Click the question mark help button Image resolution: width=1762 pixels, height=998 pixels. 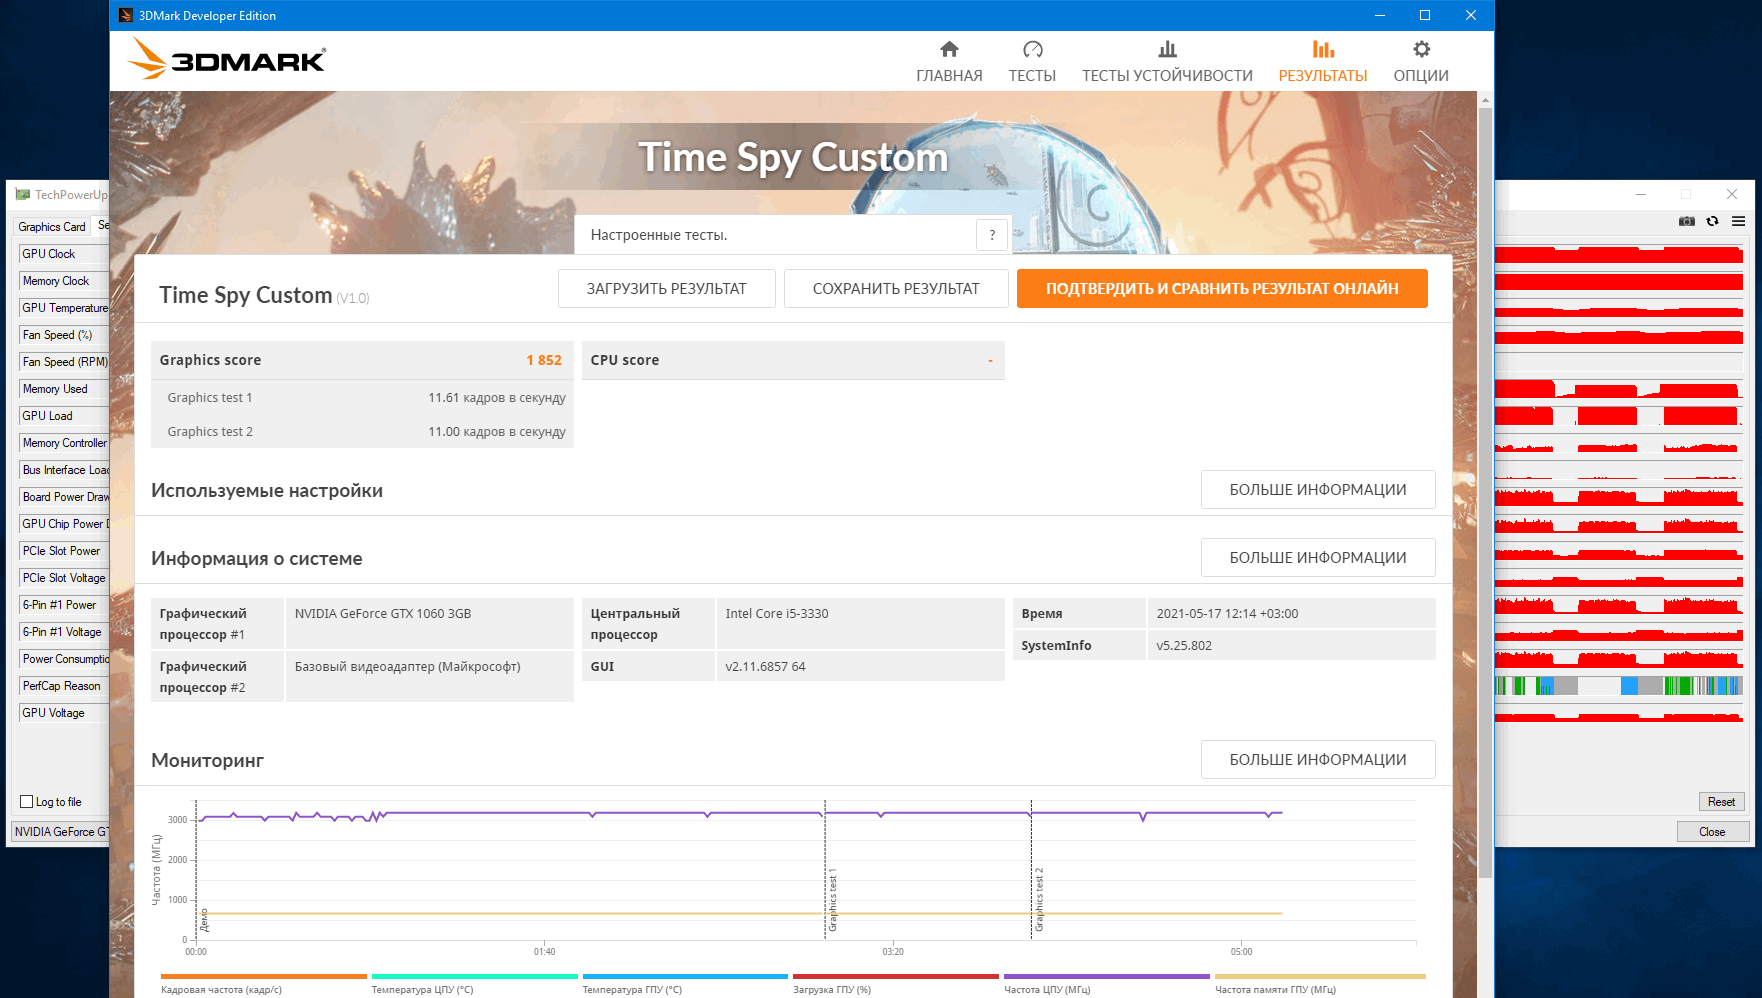[992, 235]
